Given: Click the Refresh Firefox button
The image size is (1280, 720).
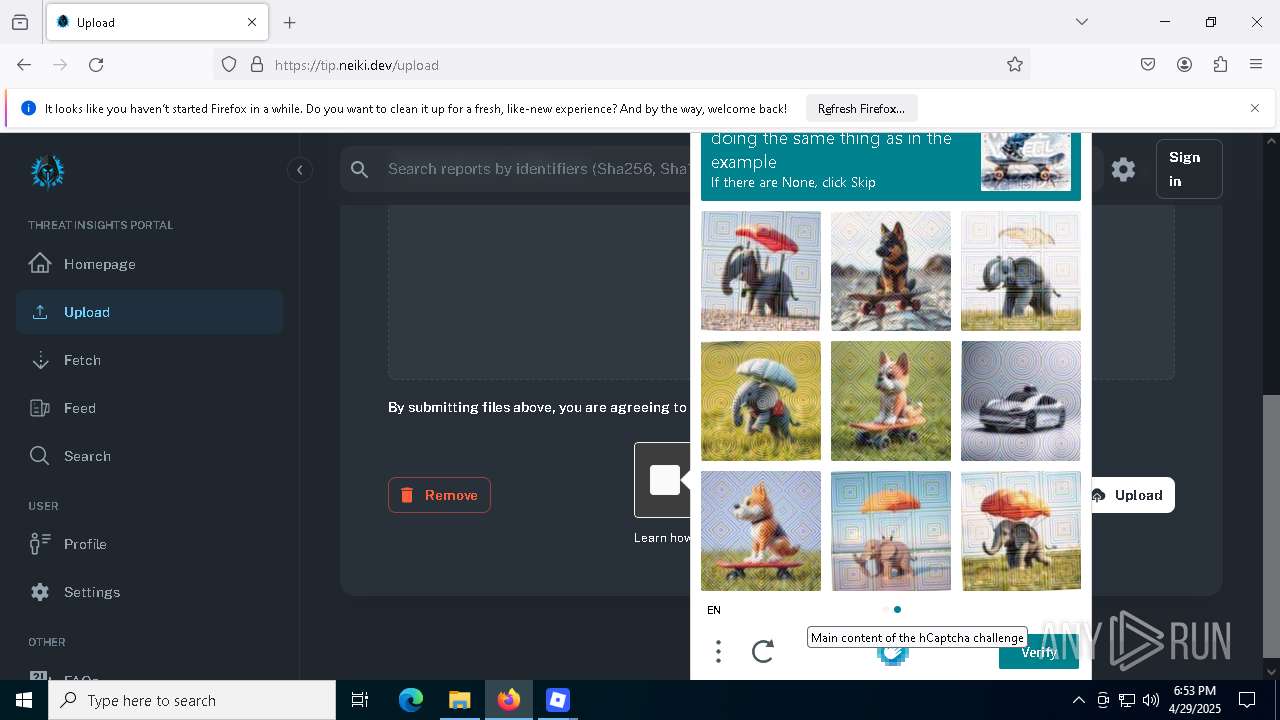Looking at the screenshot, I should (x=861, y=108).
